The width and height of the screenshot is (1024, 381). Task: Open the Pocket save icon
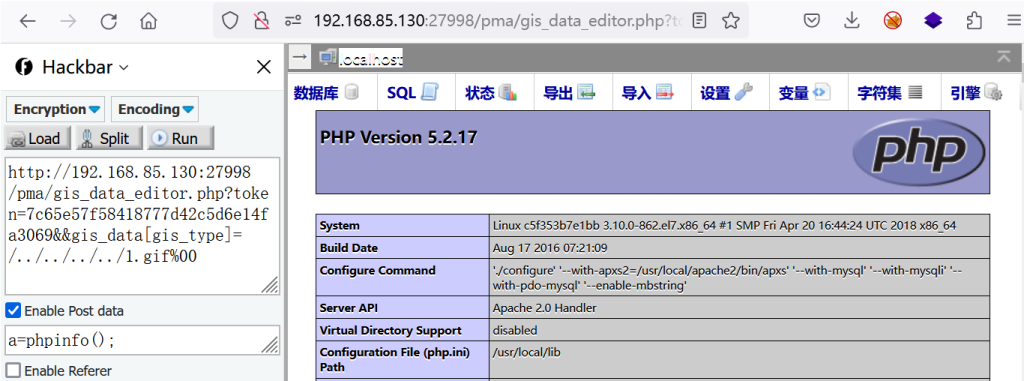coord(811,21)
